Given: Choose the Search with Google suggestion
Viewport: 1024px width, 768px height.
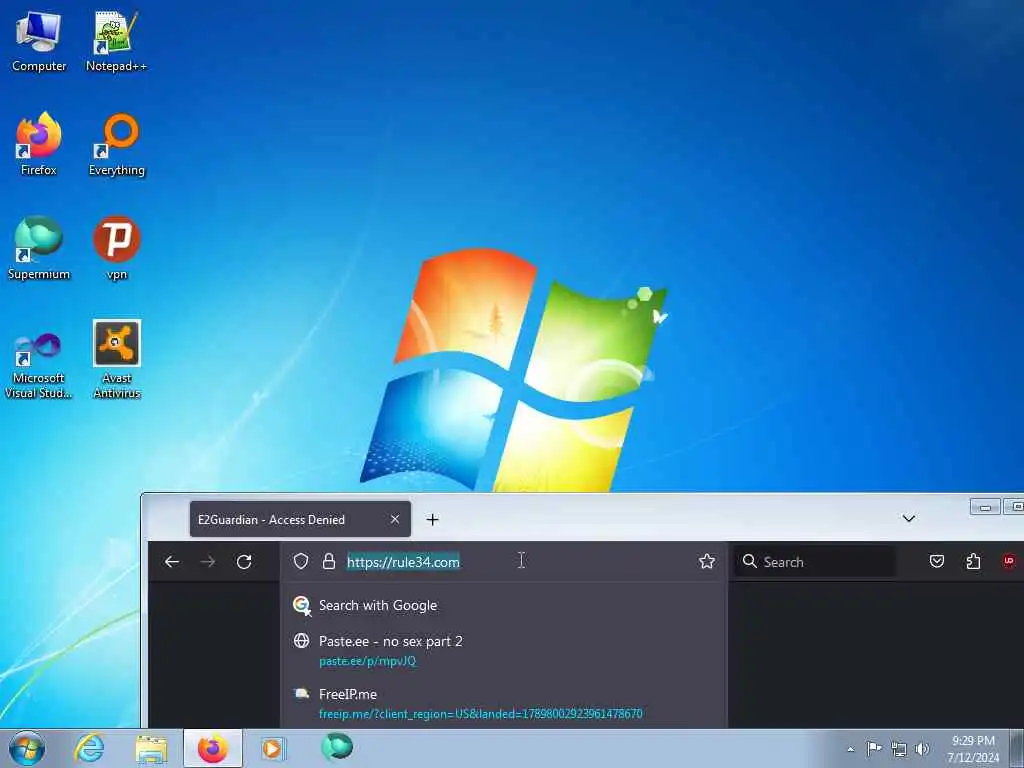Looking at the screenshot, I should 504,605.
